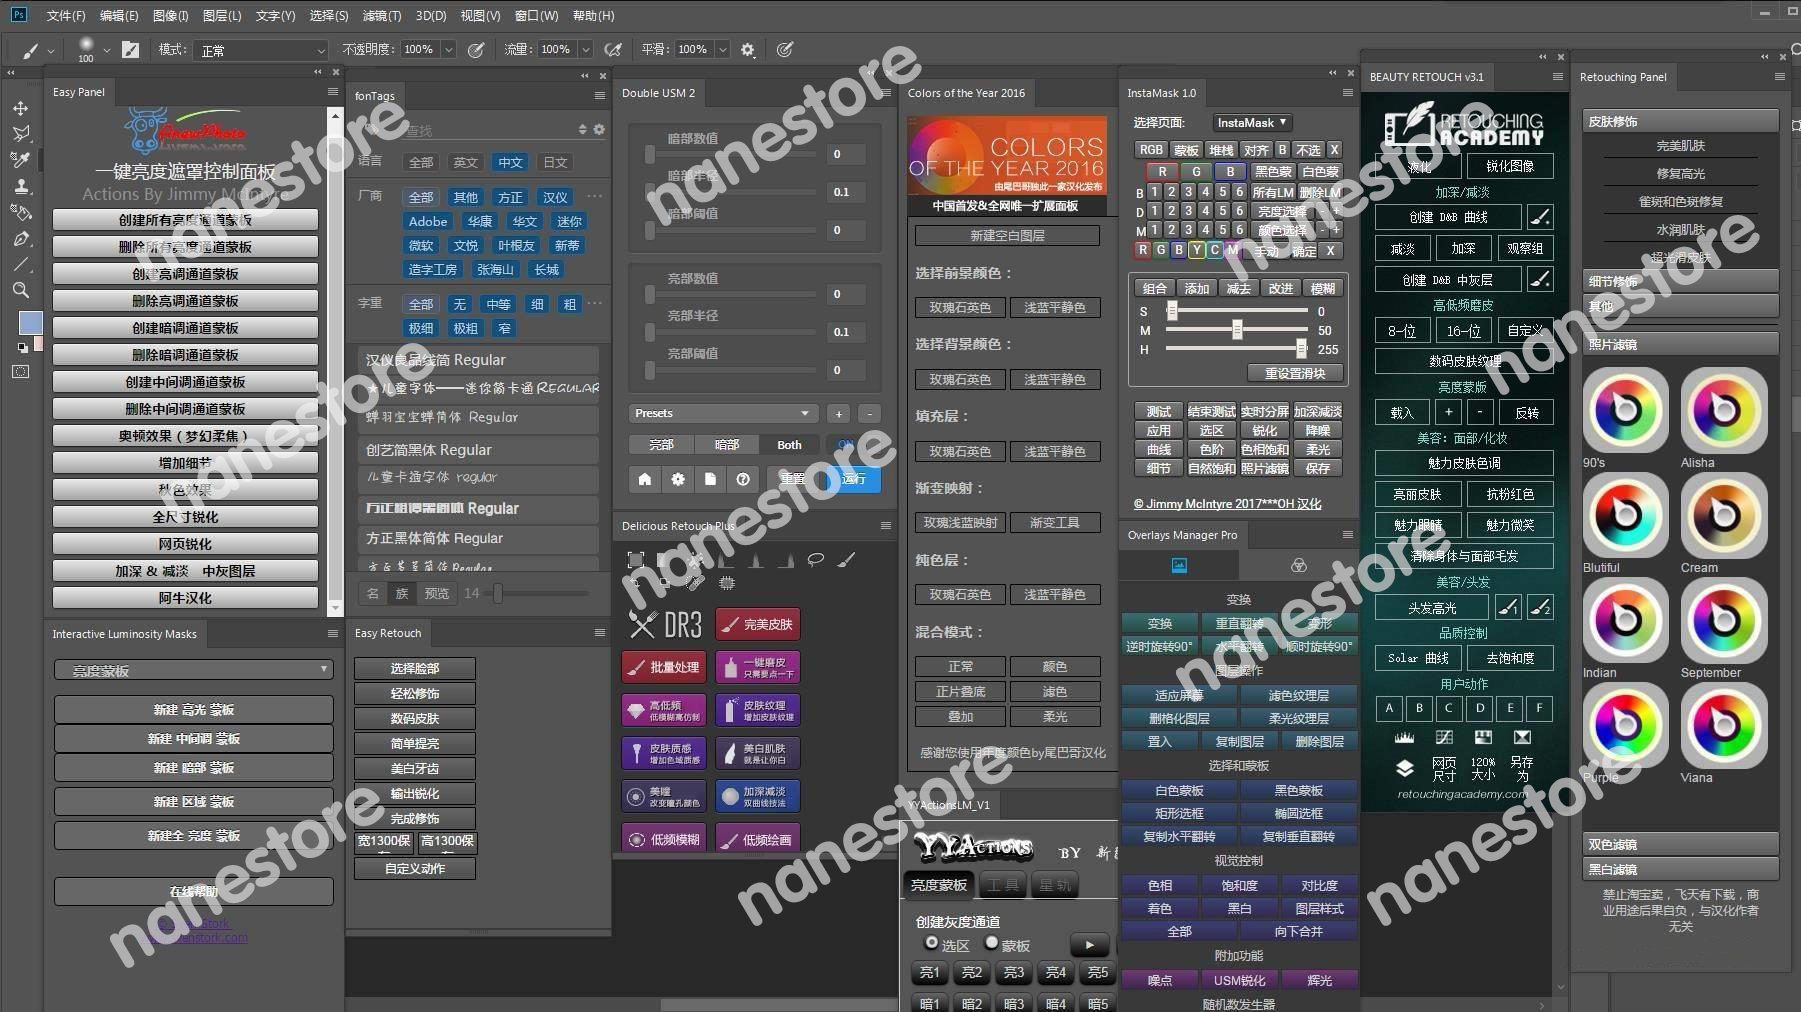Click the gear icon in fonTags search bar
The height and width of the screenshot is (1012, 1801).
point(599,130)
